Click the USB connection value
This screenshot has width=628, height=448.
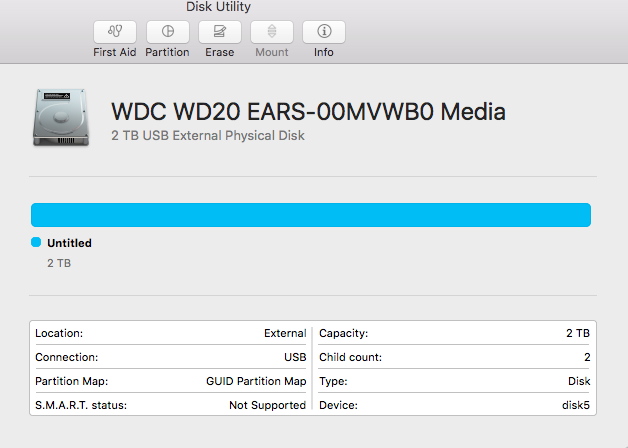pyautogui.click(x=295, y=357)
